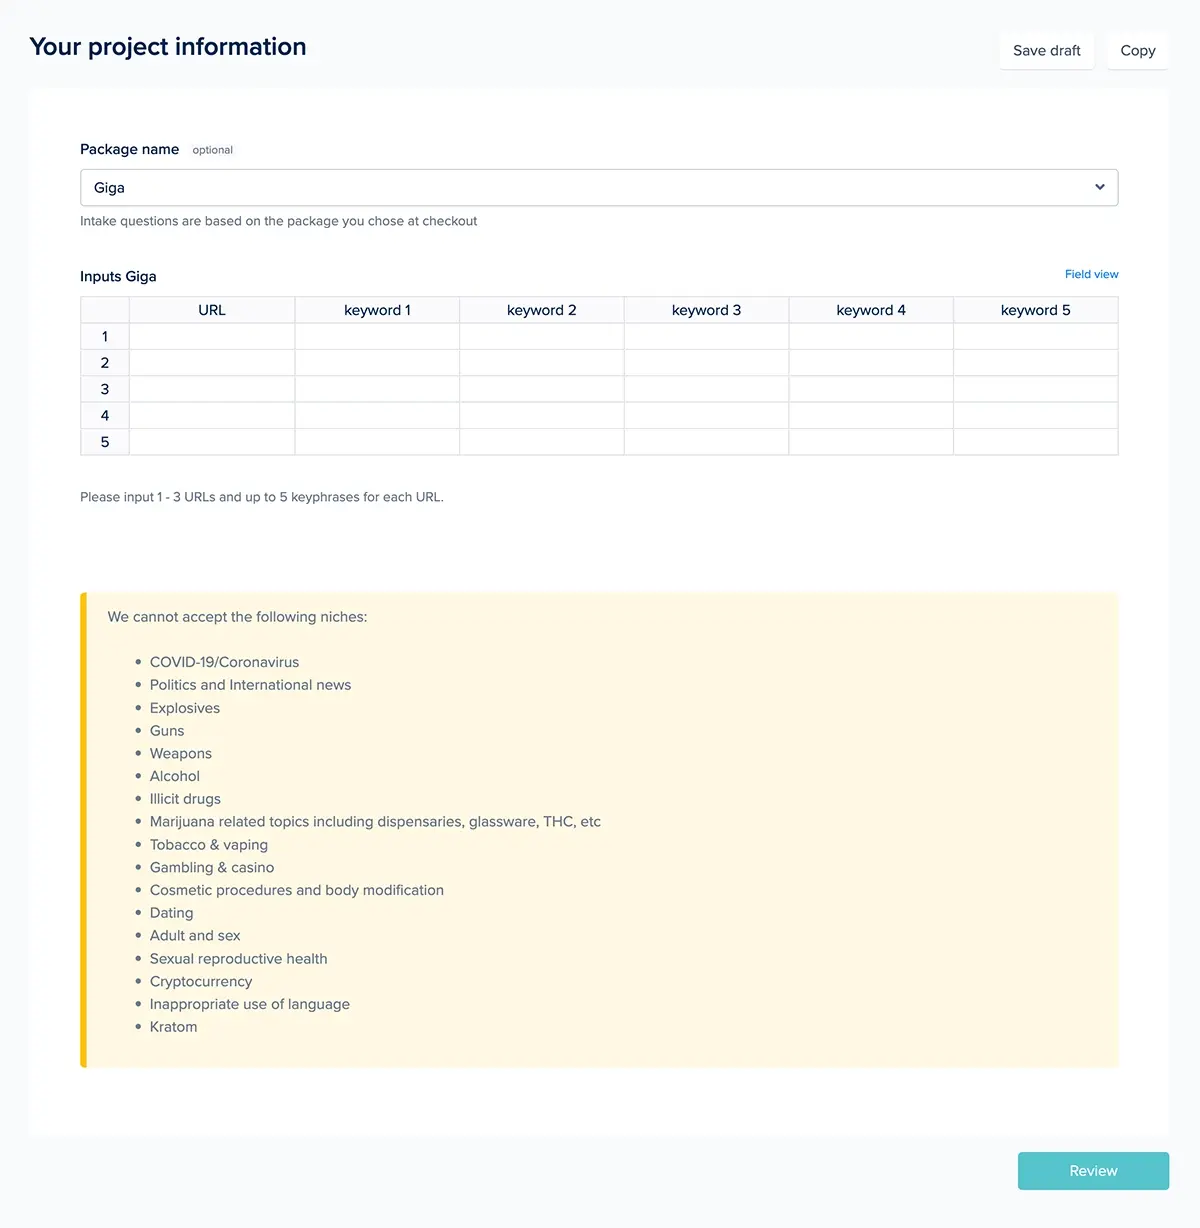Viewport: 1200px width, 1228px height.
Task: Click the Copy button
Action: (x=1138, y=50)
